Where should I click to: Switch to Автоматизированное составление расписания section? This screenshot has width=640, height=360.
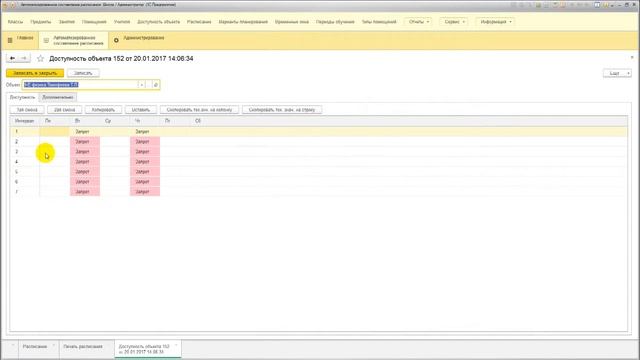73,40
